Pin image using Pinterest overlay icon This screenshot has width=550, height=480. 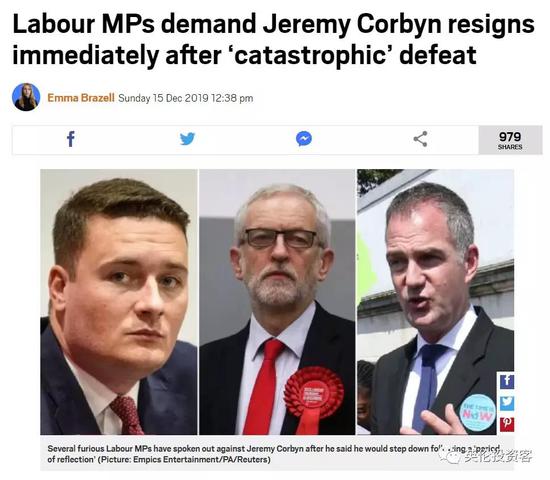(507, 425)
